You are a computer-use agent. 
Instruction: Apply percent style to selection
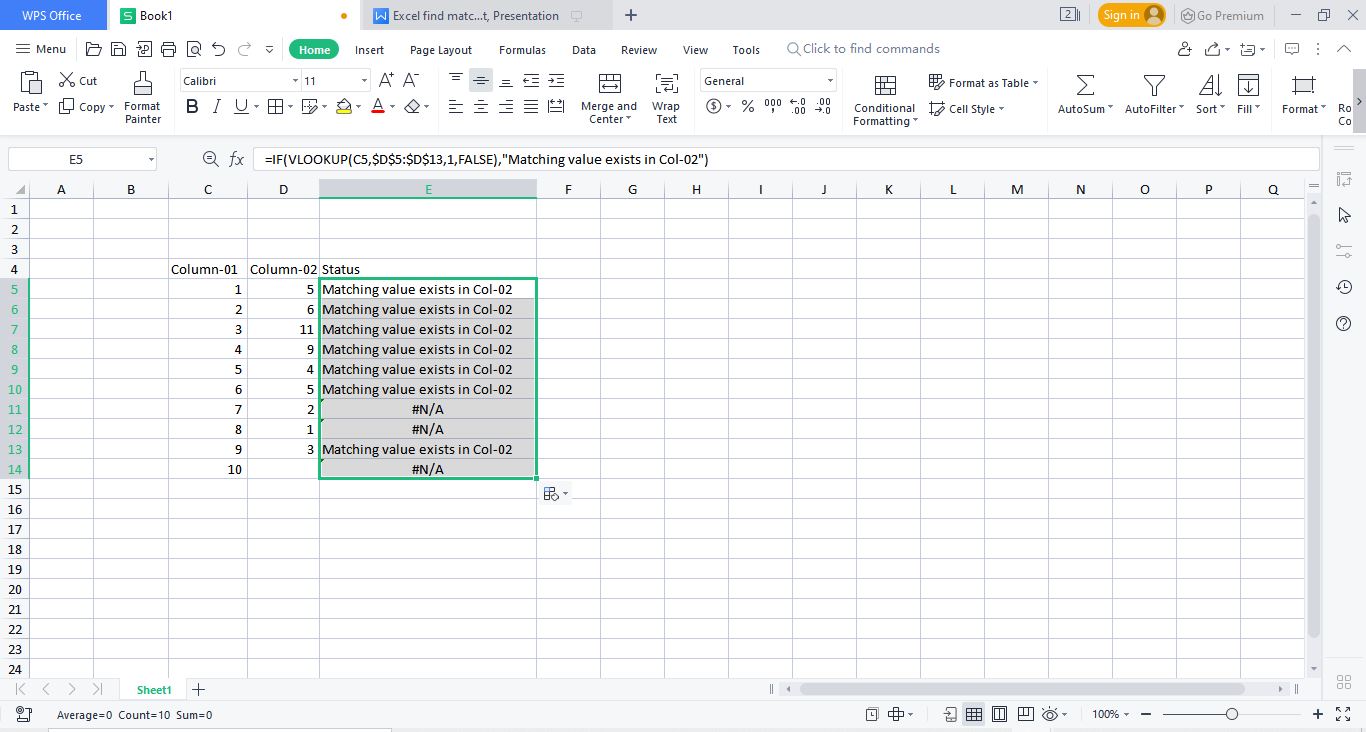[x=747, y=105]
